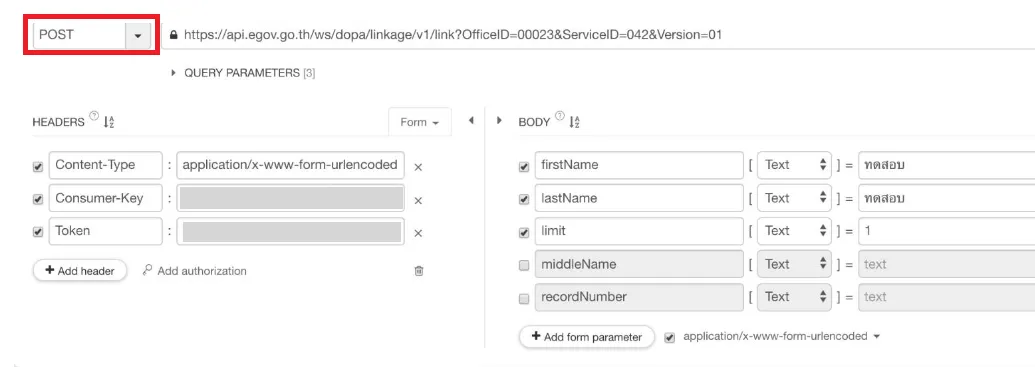This screenshot has width=1035, height=367.
Task: Enable the middleName parameter checkbox
Action: [x=524, y=266]
